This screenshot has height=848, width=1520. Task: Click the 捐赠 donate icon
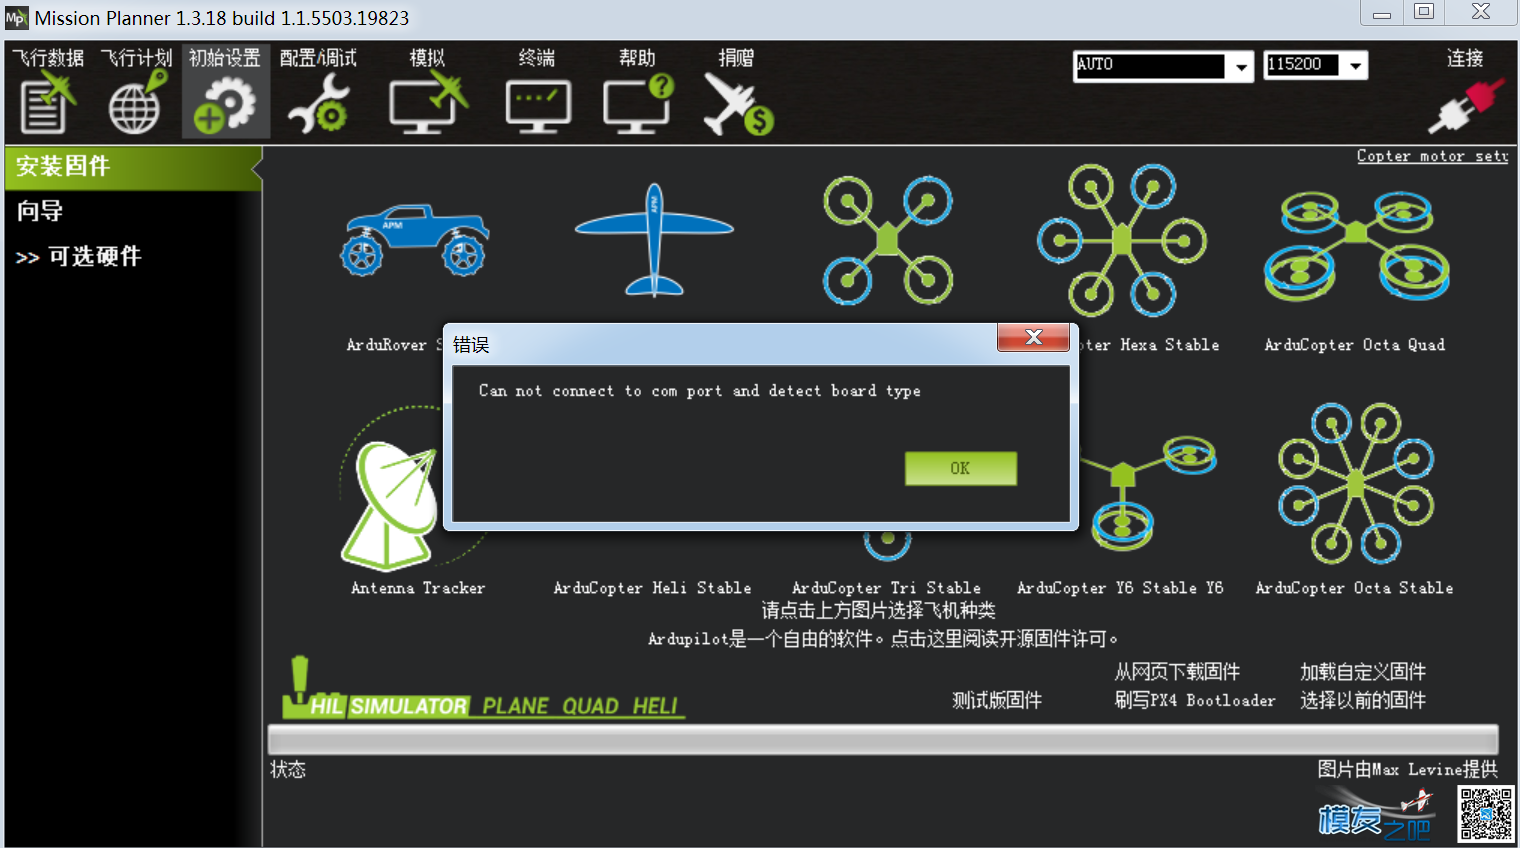(x=738, y=91)
